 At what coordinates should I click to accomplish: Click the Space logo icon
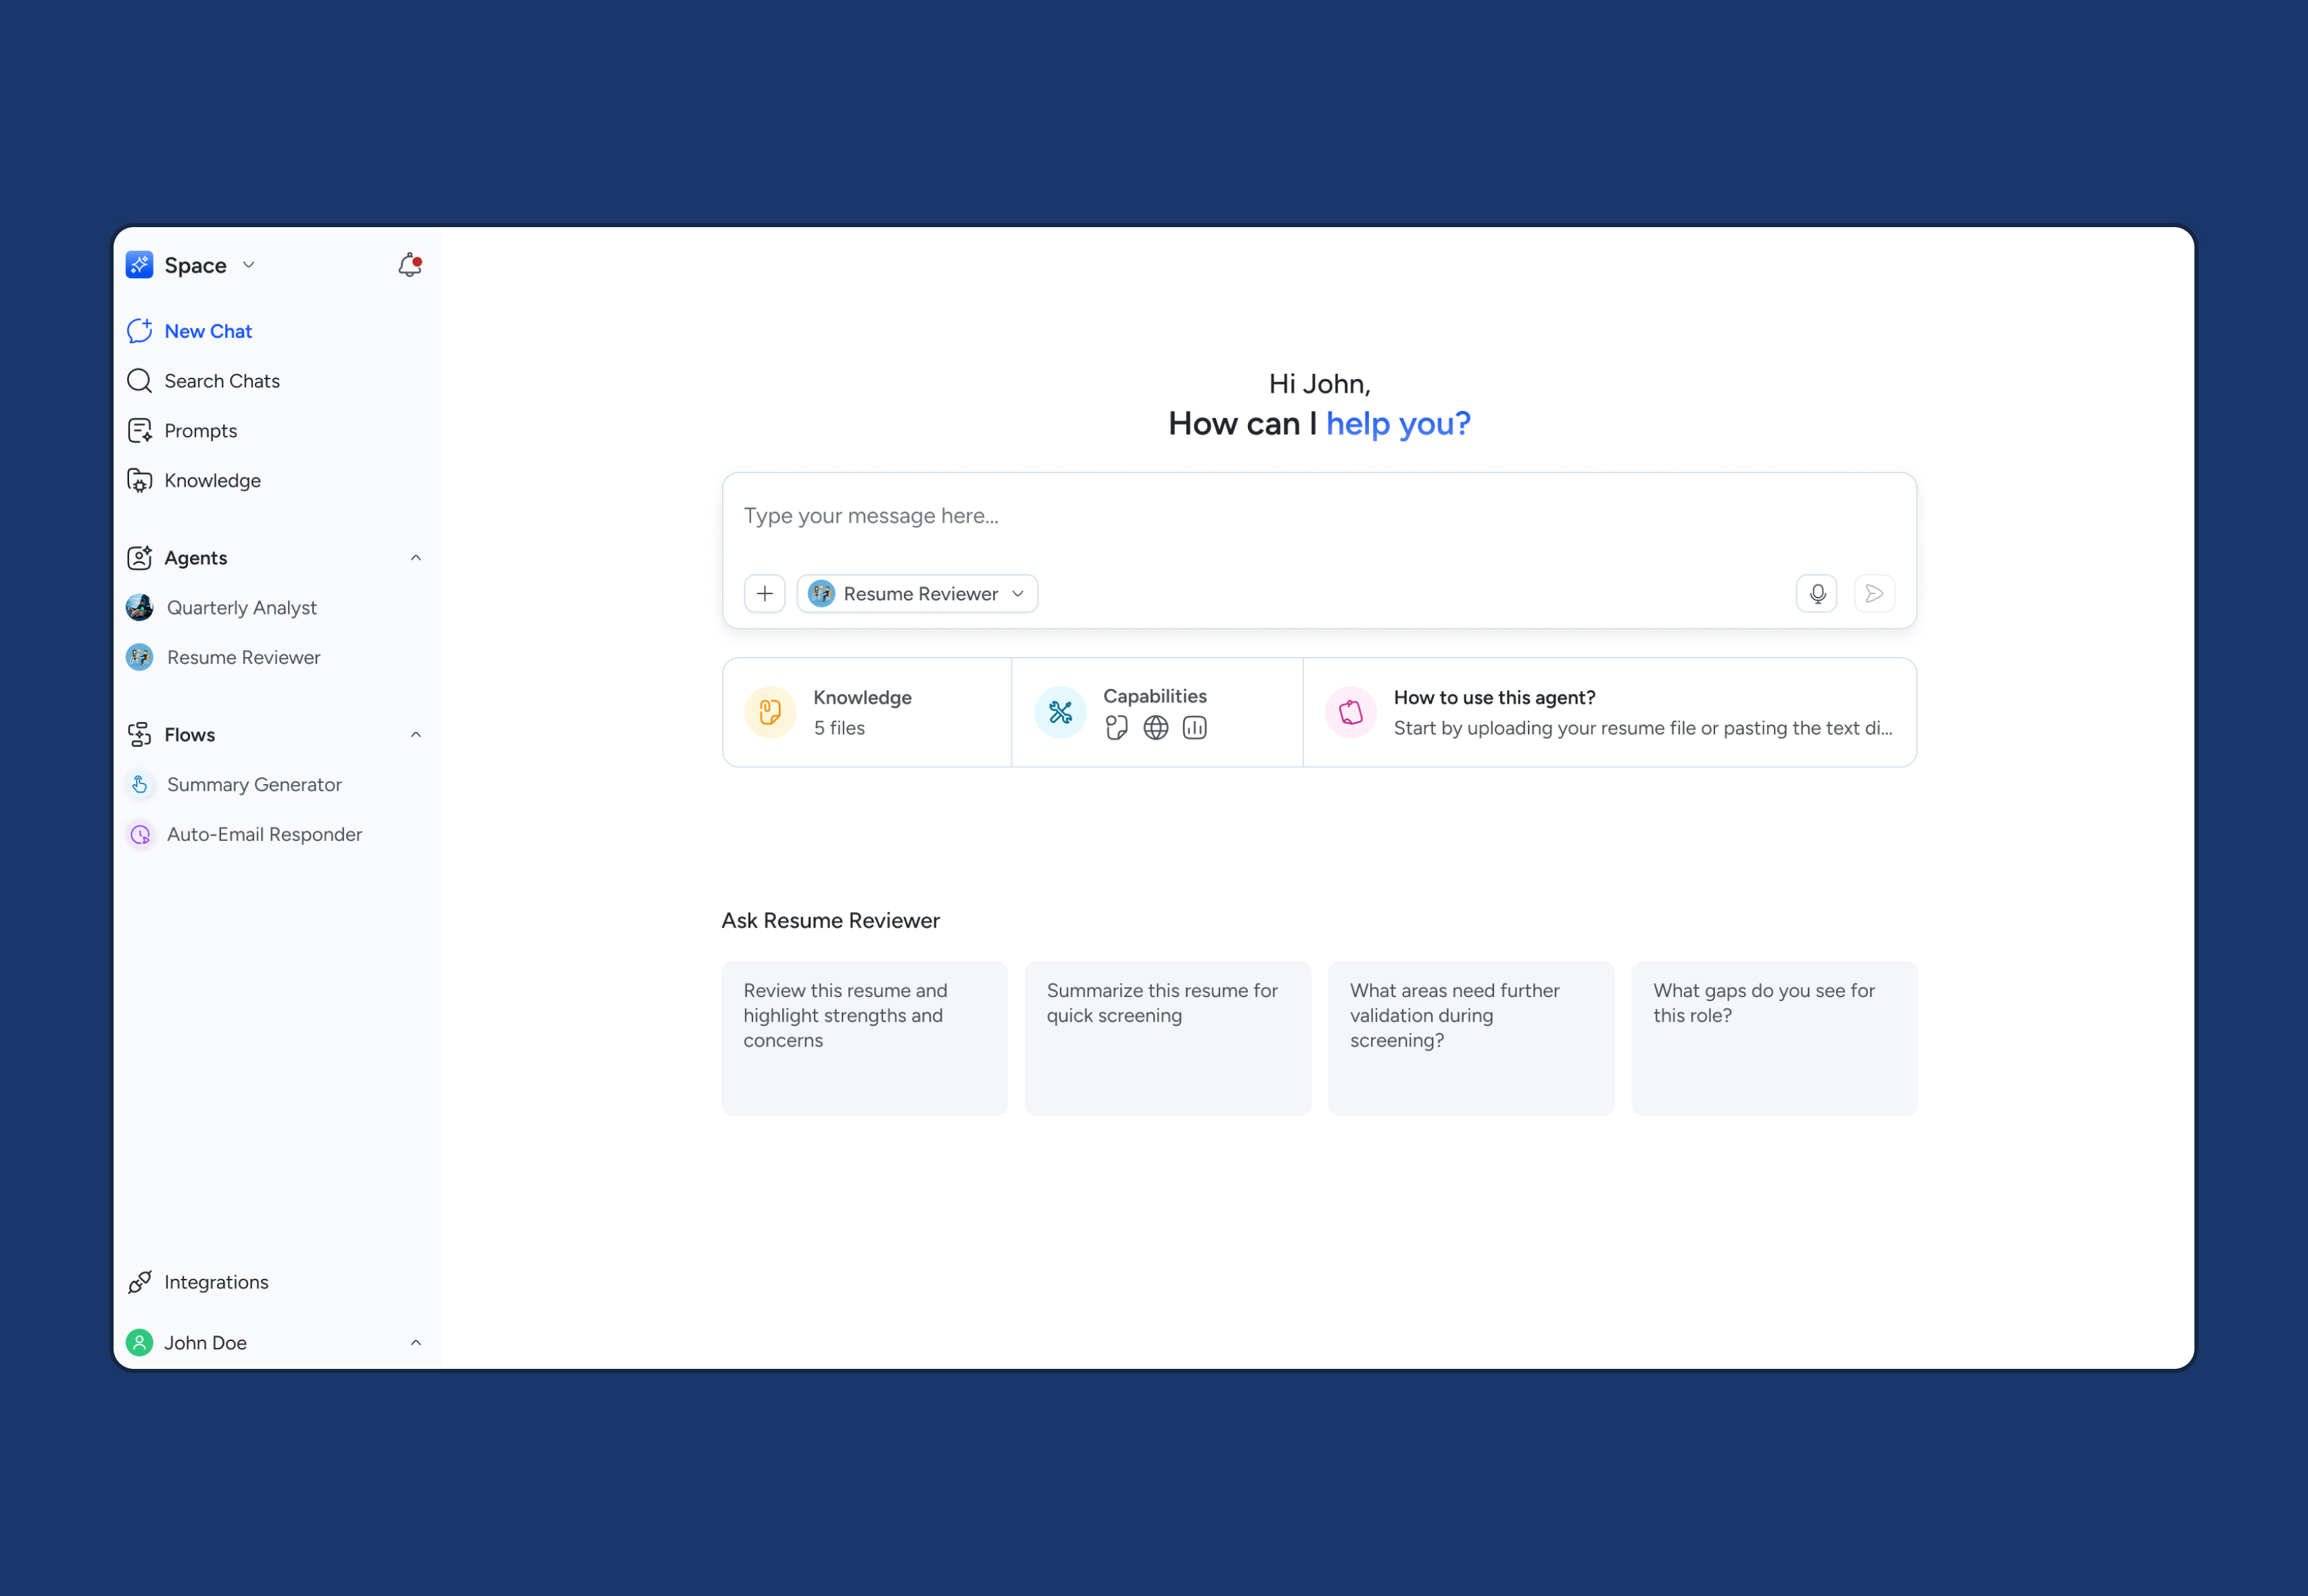[x=140, y=265]
